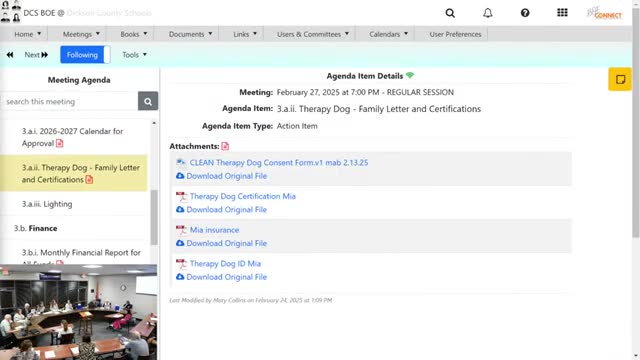This screenshot has height=360, width=640.
Task: Click cloud download icon under Mia insurance
Action: 180,243
